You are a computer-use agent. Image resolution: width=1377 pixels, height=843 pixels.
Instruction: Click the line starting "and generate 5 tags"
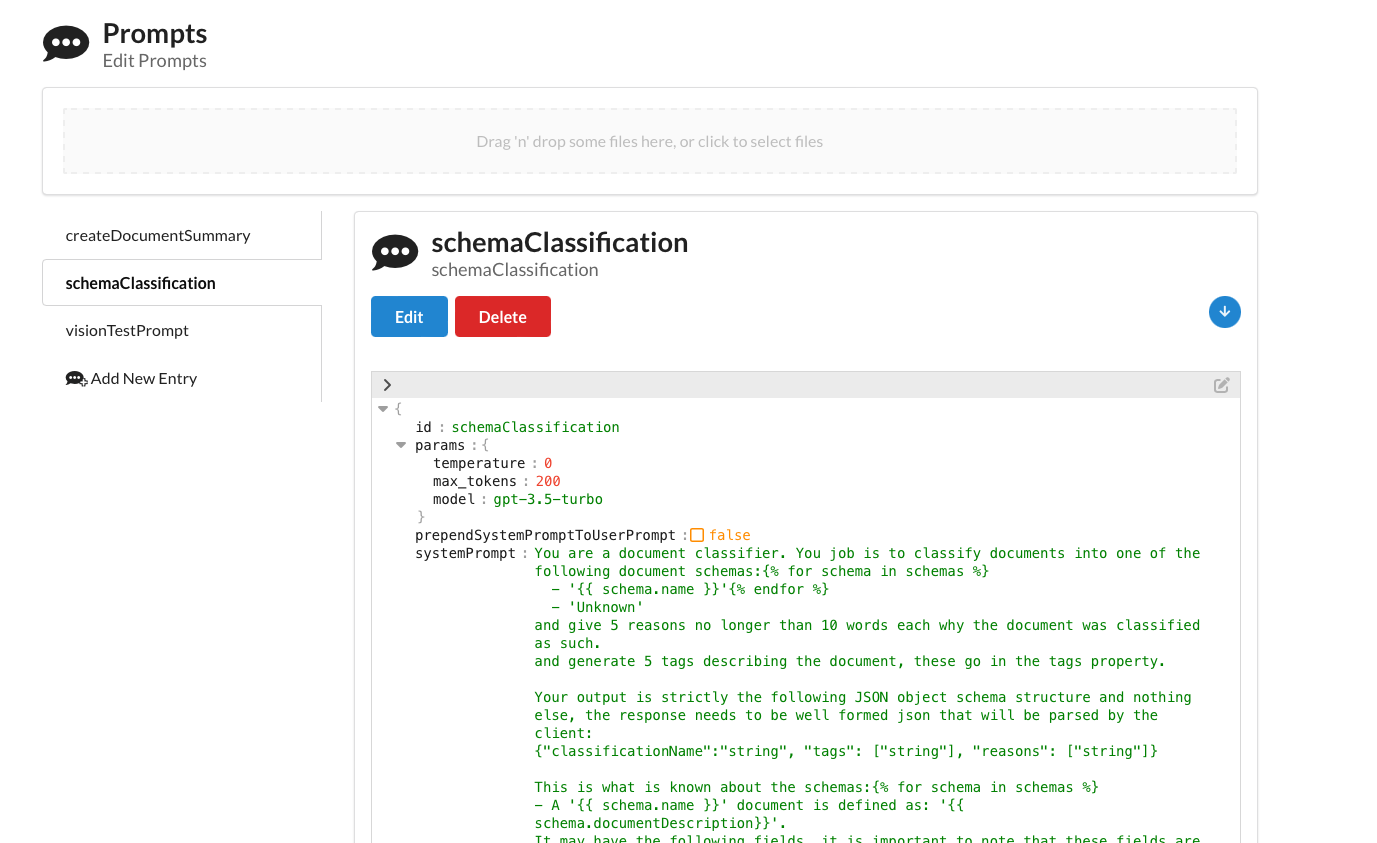[850, 661]
